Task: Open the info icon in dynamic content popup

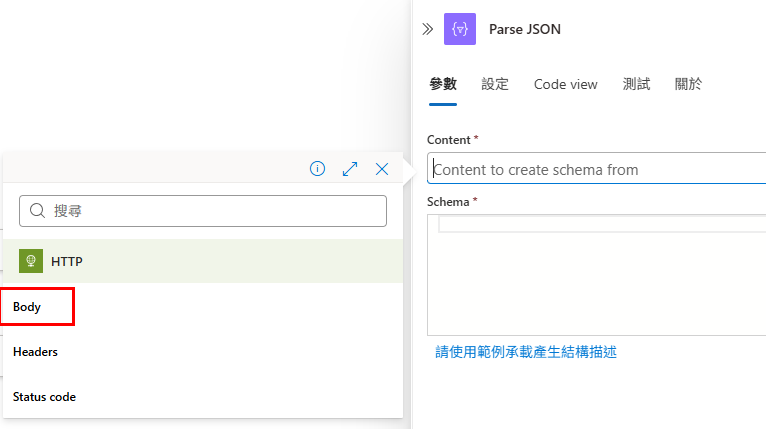Action: point(318,169)
